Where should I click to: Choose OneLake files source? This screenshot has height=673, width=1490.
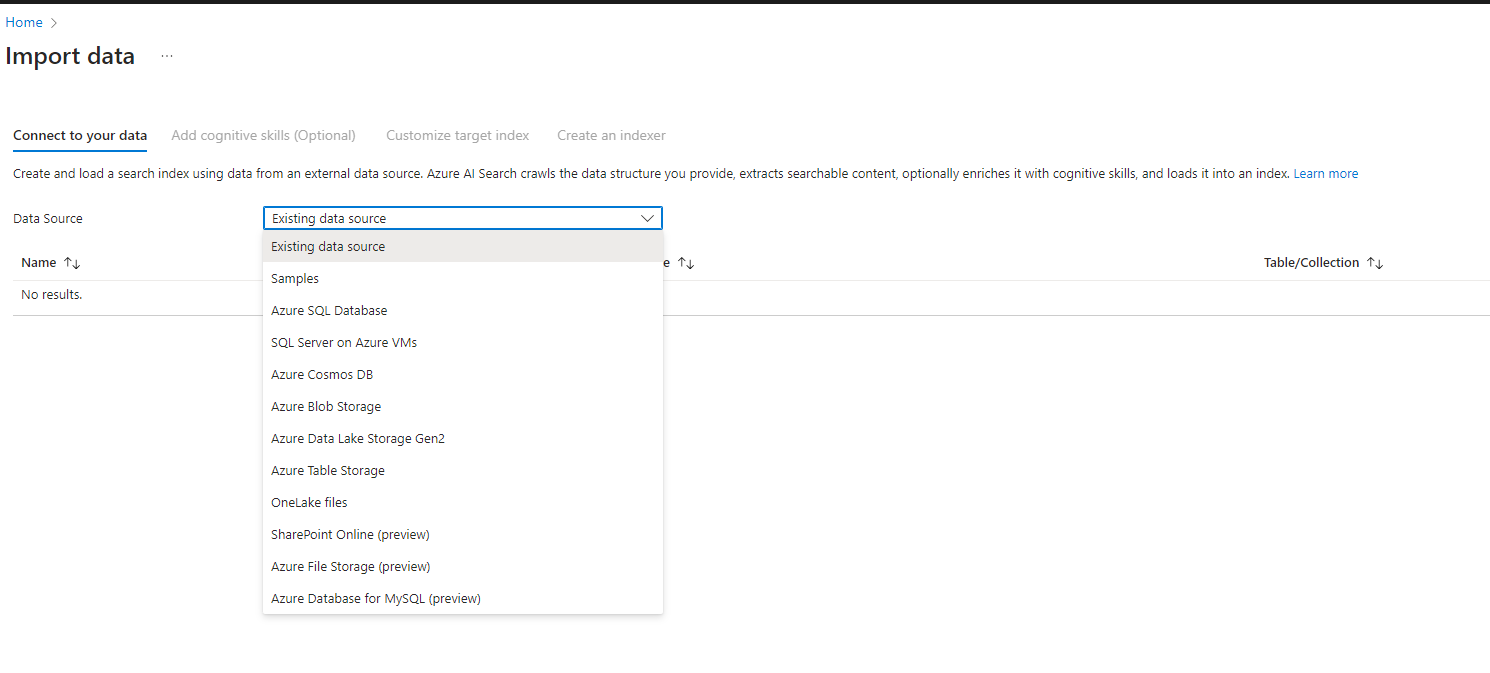[462, 502]
